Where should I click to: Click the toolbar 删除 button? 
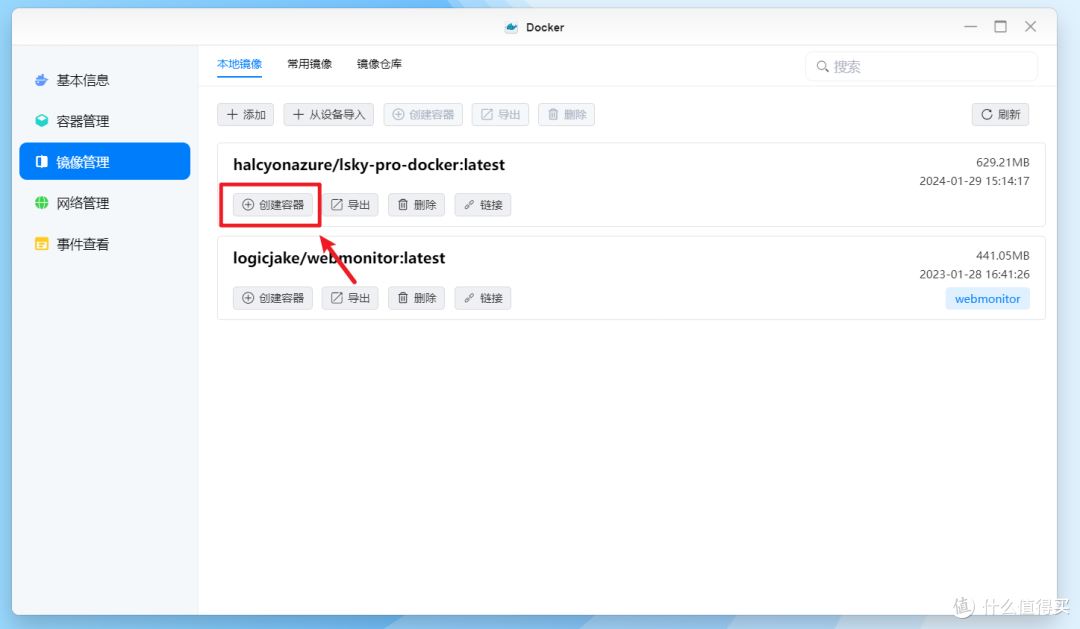click(566, 114)
